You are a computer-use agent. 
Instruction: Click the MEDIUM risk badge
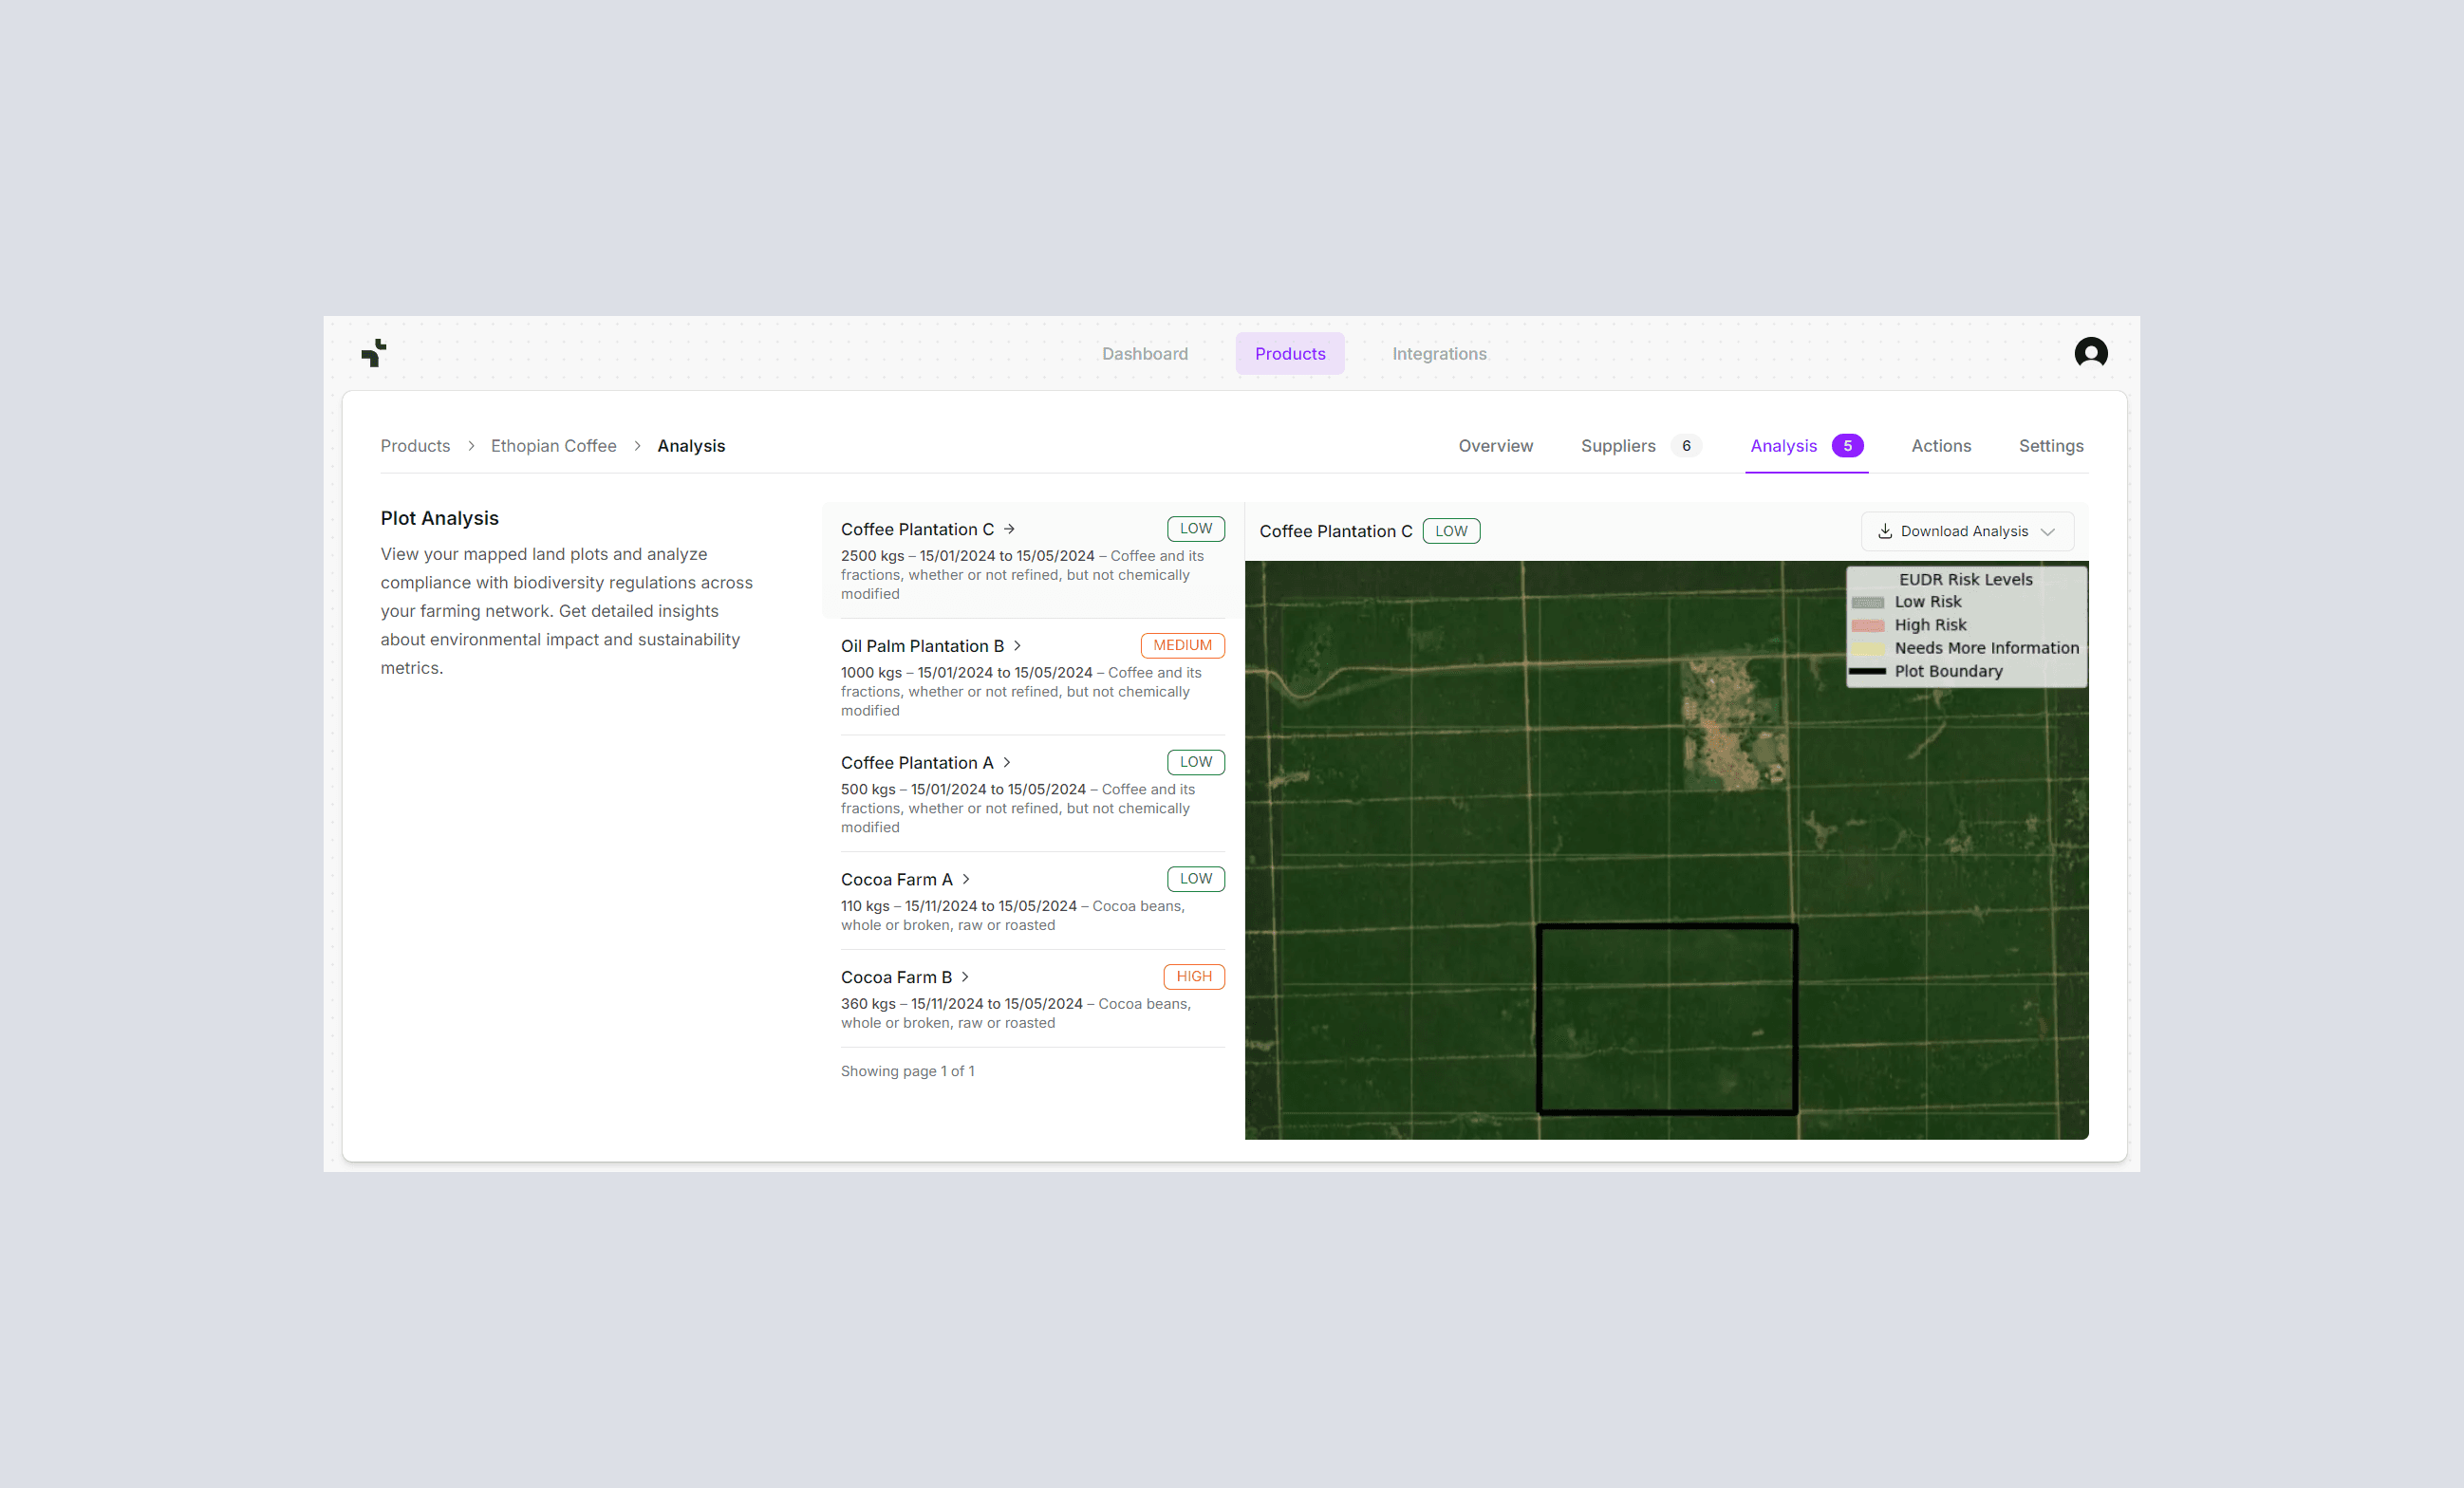click(1182, 646)
